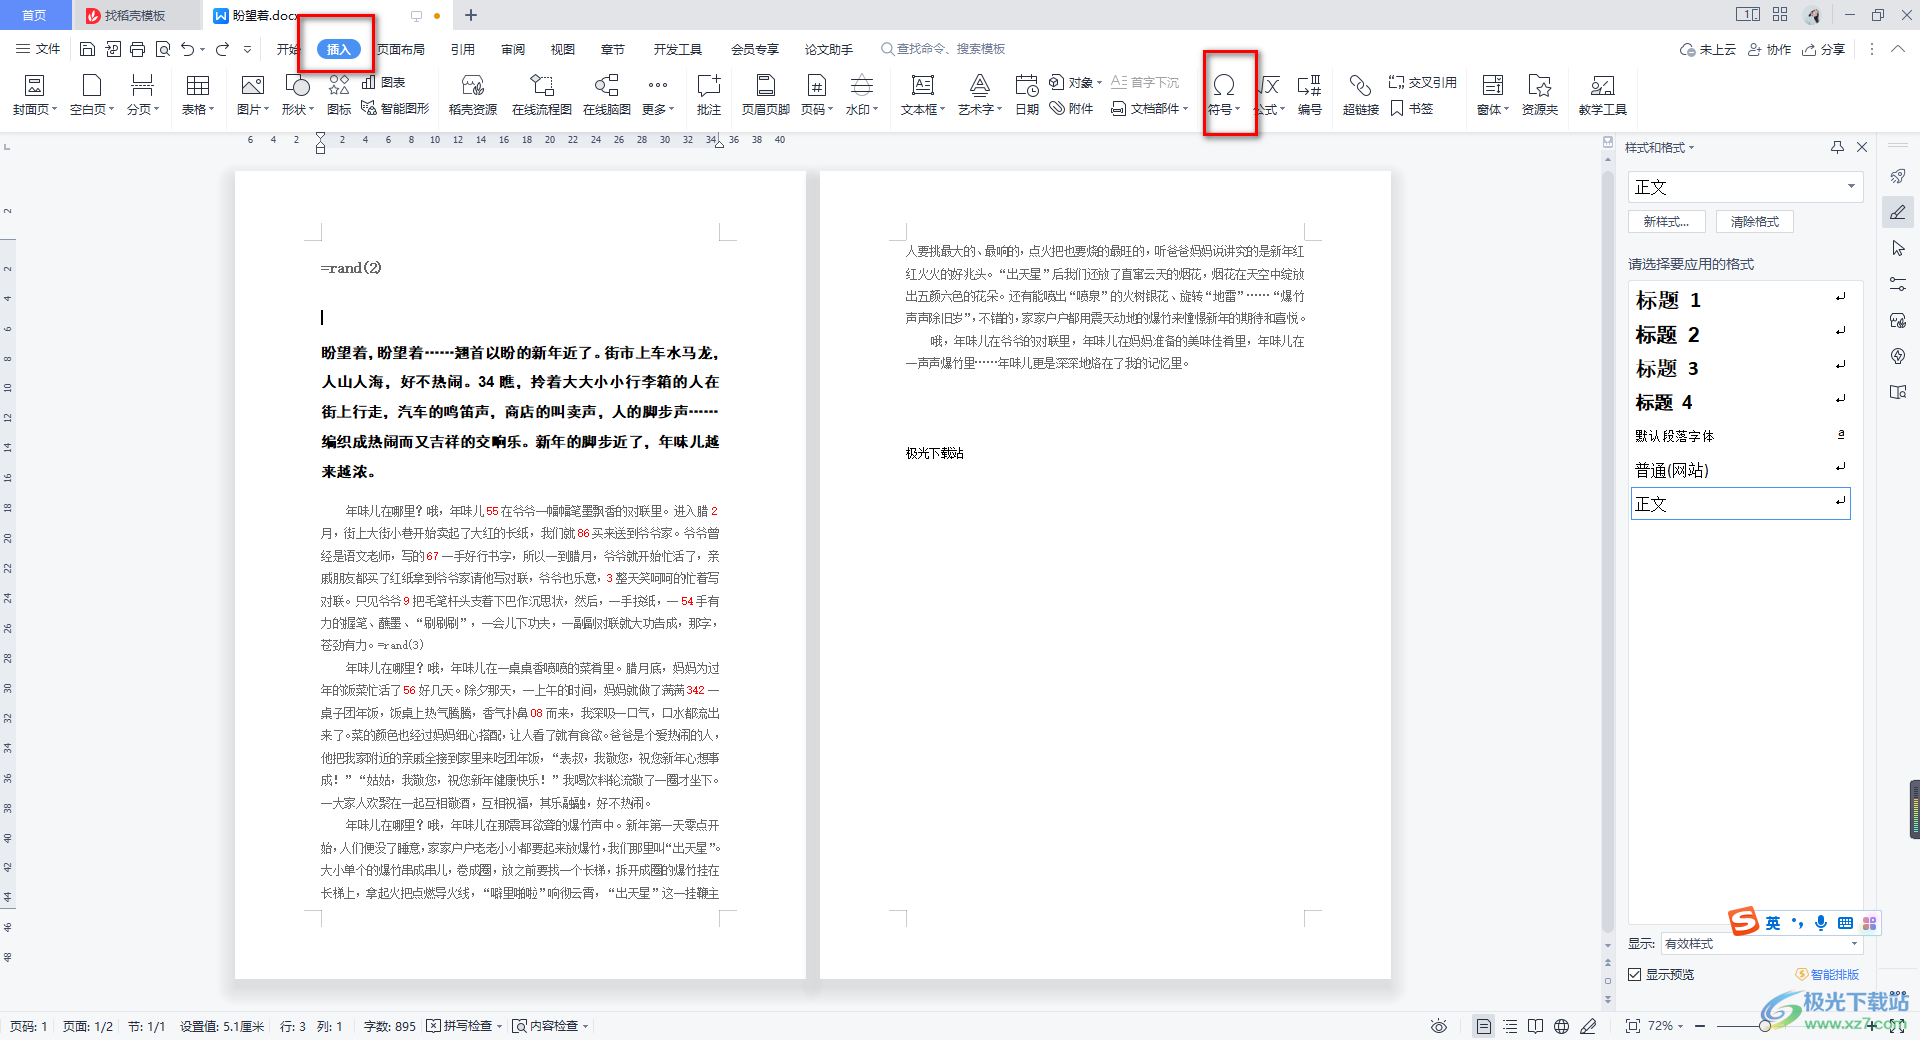This screenshot has width=1920, height=1040.
Task: Switch to reading view book icon
Action: 1536,1026
